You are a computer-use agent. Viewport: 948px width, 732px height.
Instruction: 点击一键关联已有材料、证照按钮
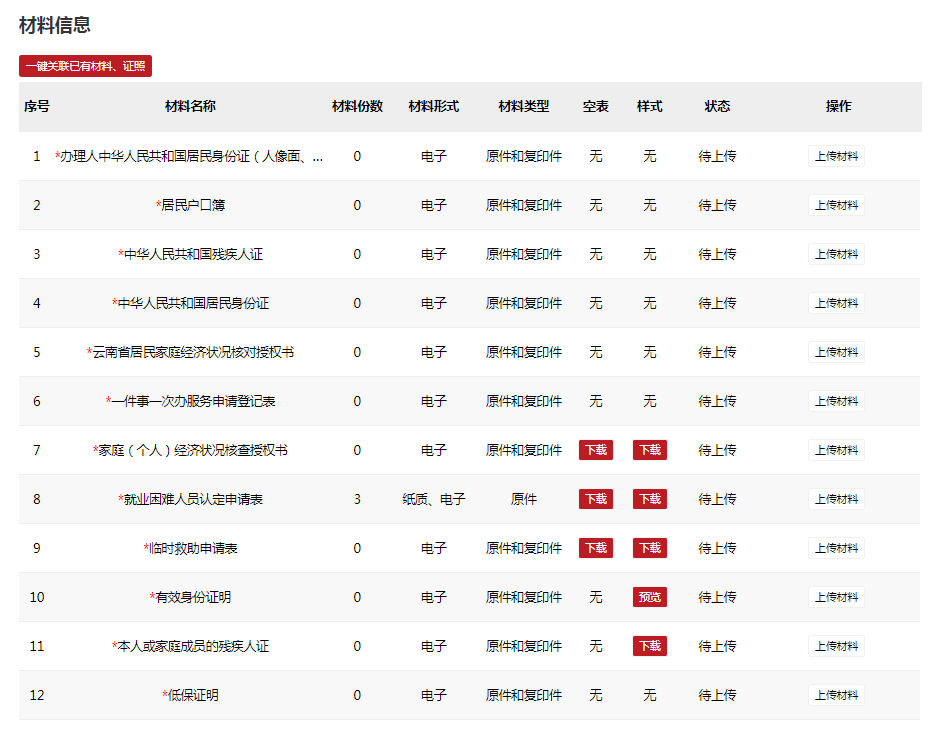[x=84, y=66]
